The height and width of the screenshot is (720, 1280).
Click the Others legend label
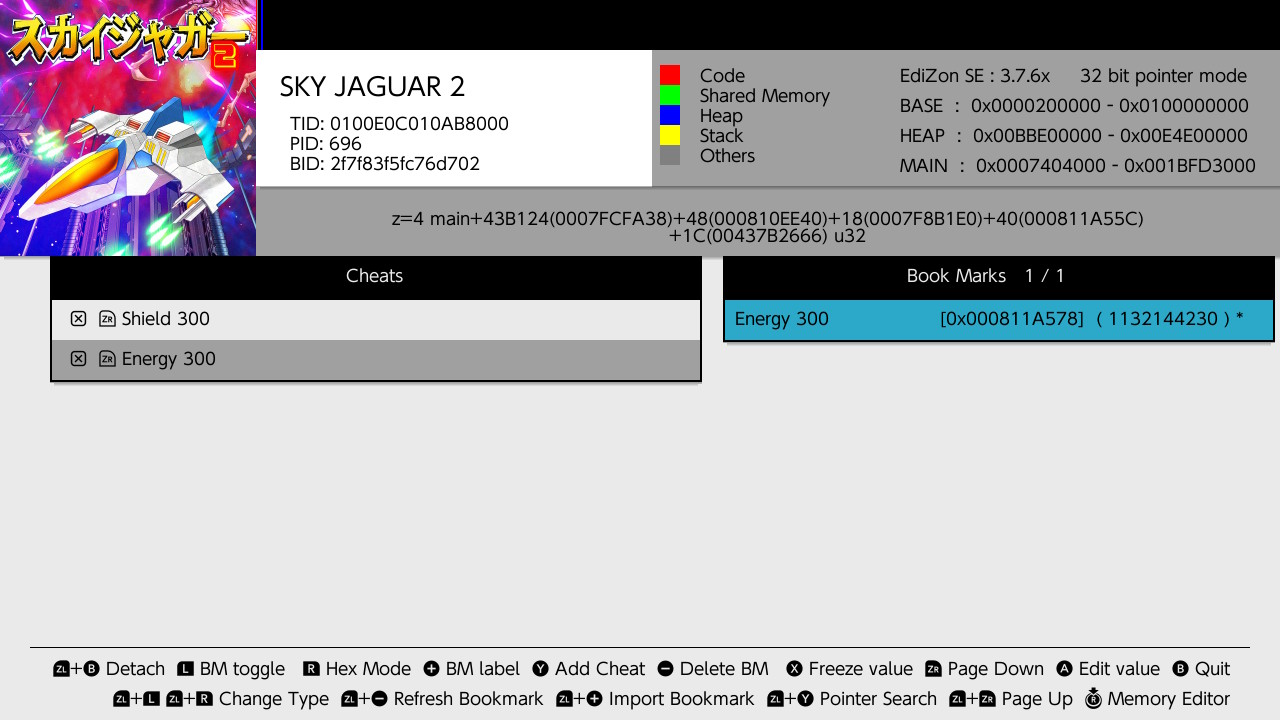tap(728, 156)
